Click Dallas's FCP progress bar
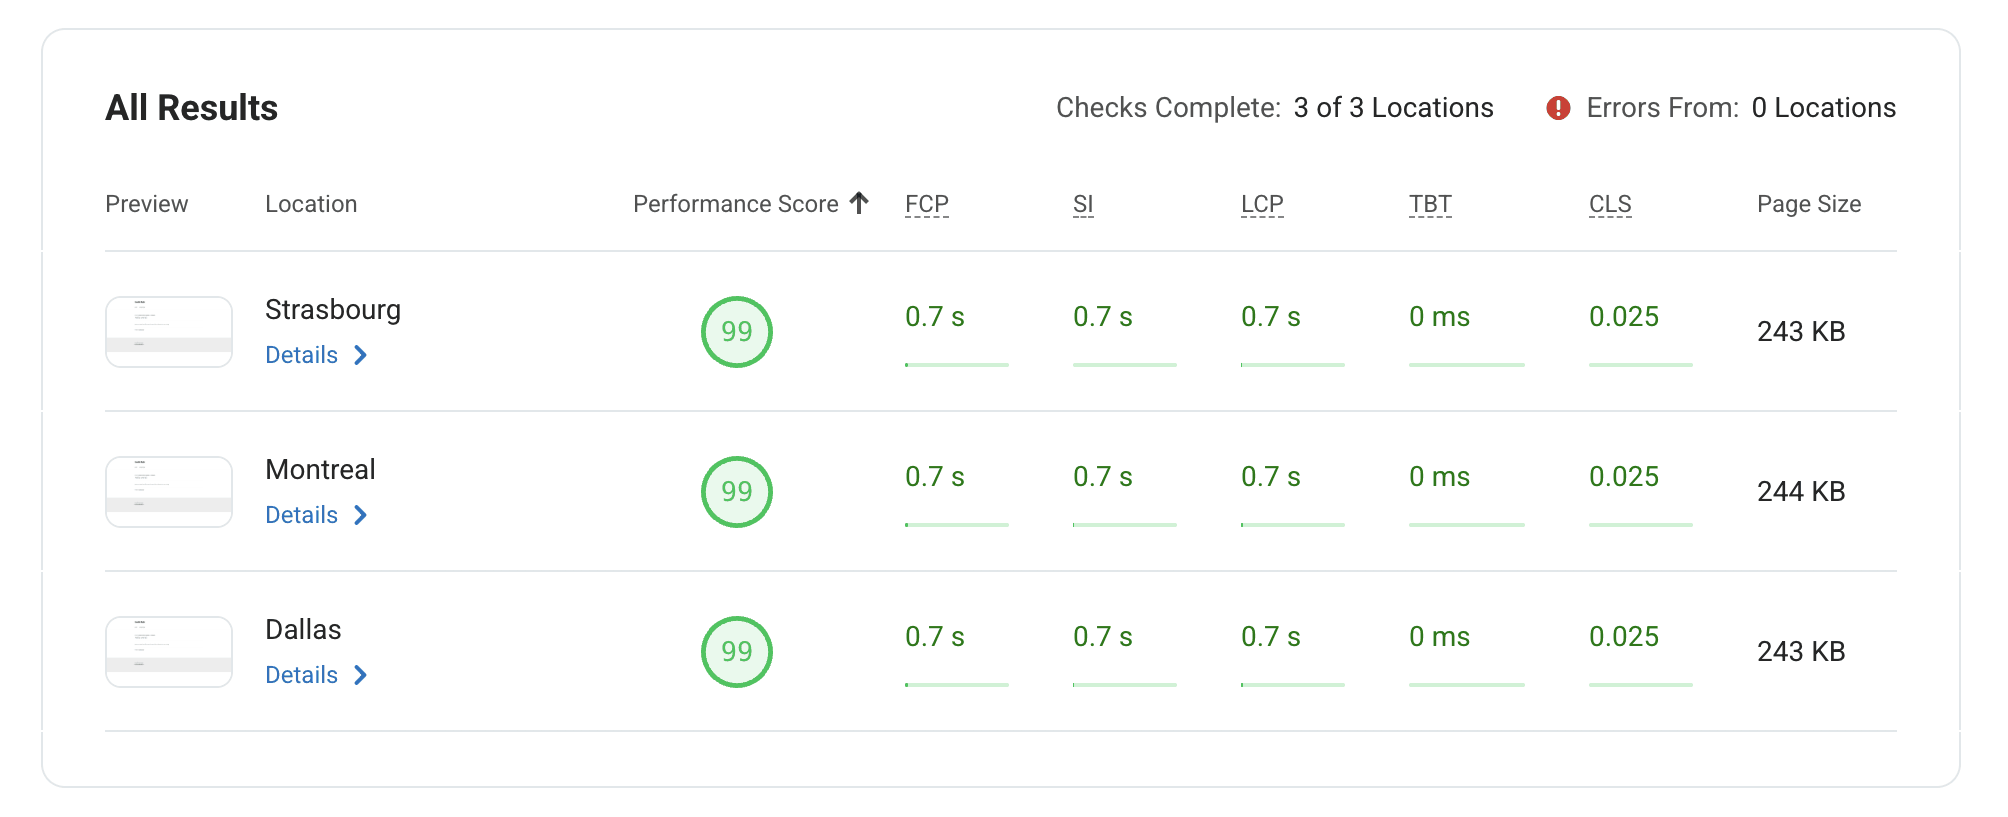Screen dimensions: 2008x817 pos(956,686)
